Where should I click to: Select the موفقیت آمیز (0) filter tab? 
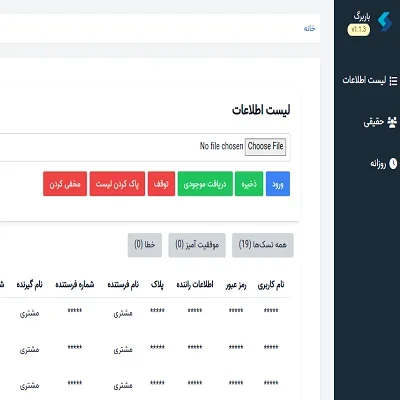click(x=197, y=245)
